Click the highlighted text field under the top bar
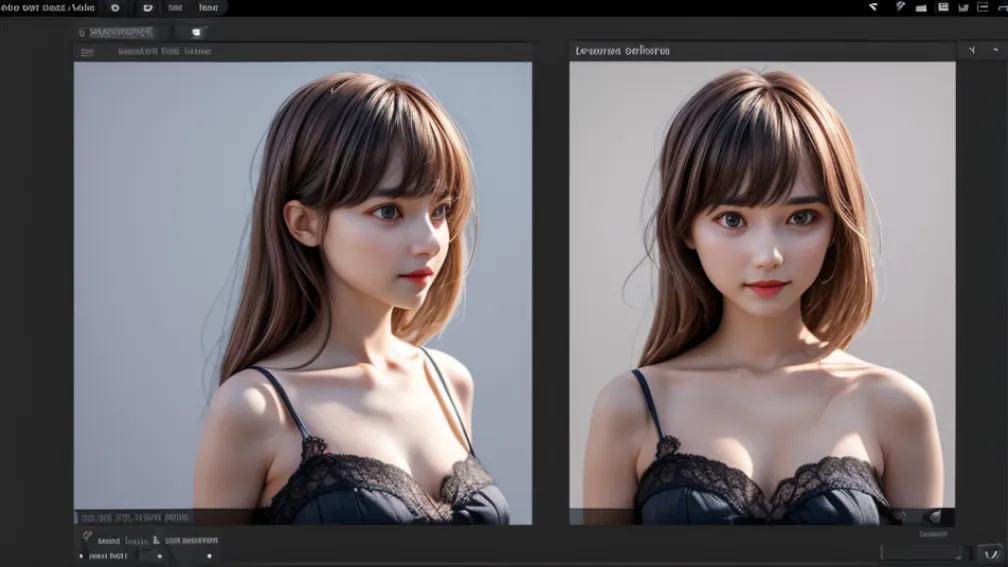Image resolution: width=1008 pixels, height=567 pixels. [x=122, y=32]
